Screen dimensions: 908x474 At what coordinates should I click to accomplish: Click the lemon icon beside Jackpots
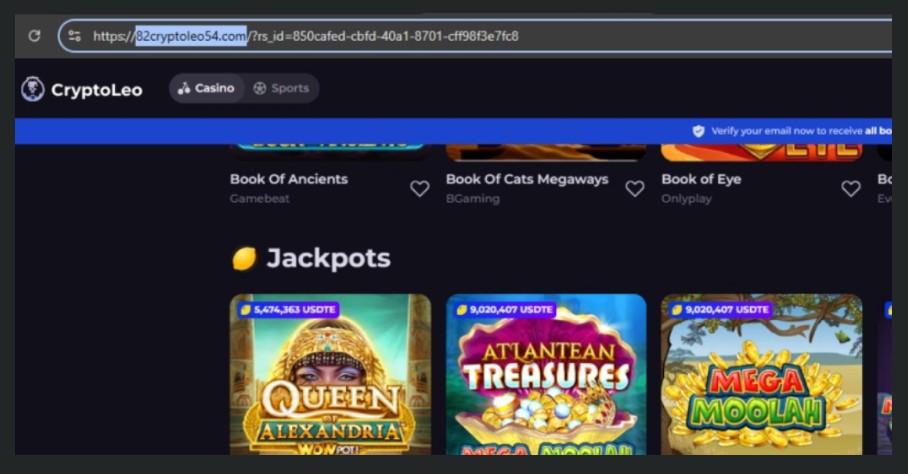coord(244,258)
